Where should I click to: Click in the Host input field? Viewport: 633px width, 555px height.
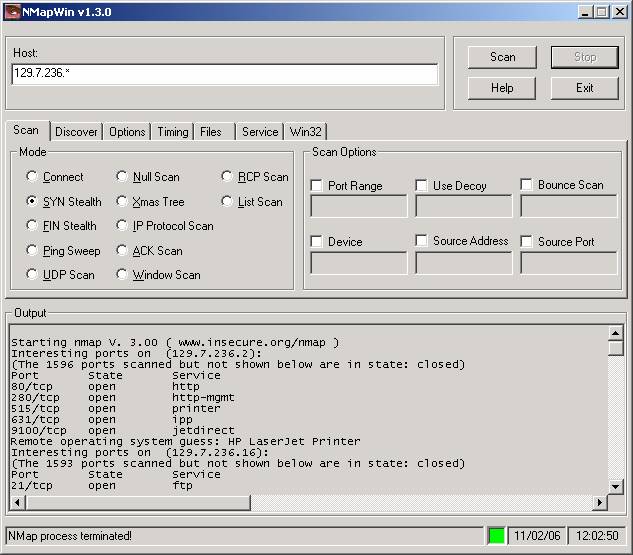click(x=224, y=75)
